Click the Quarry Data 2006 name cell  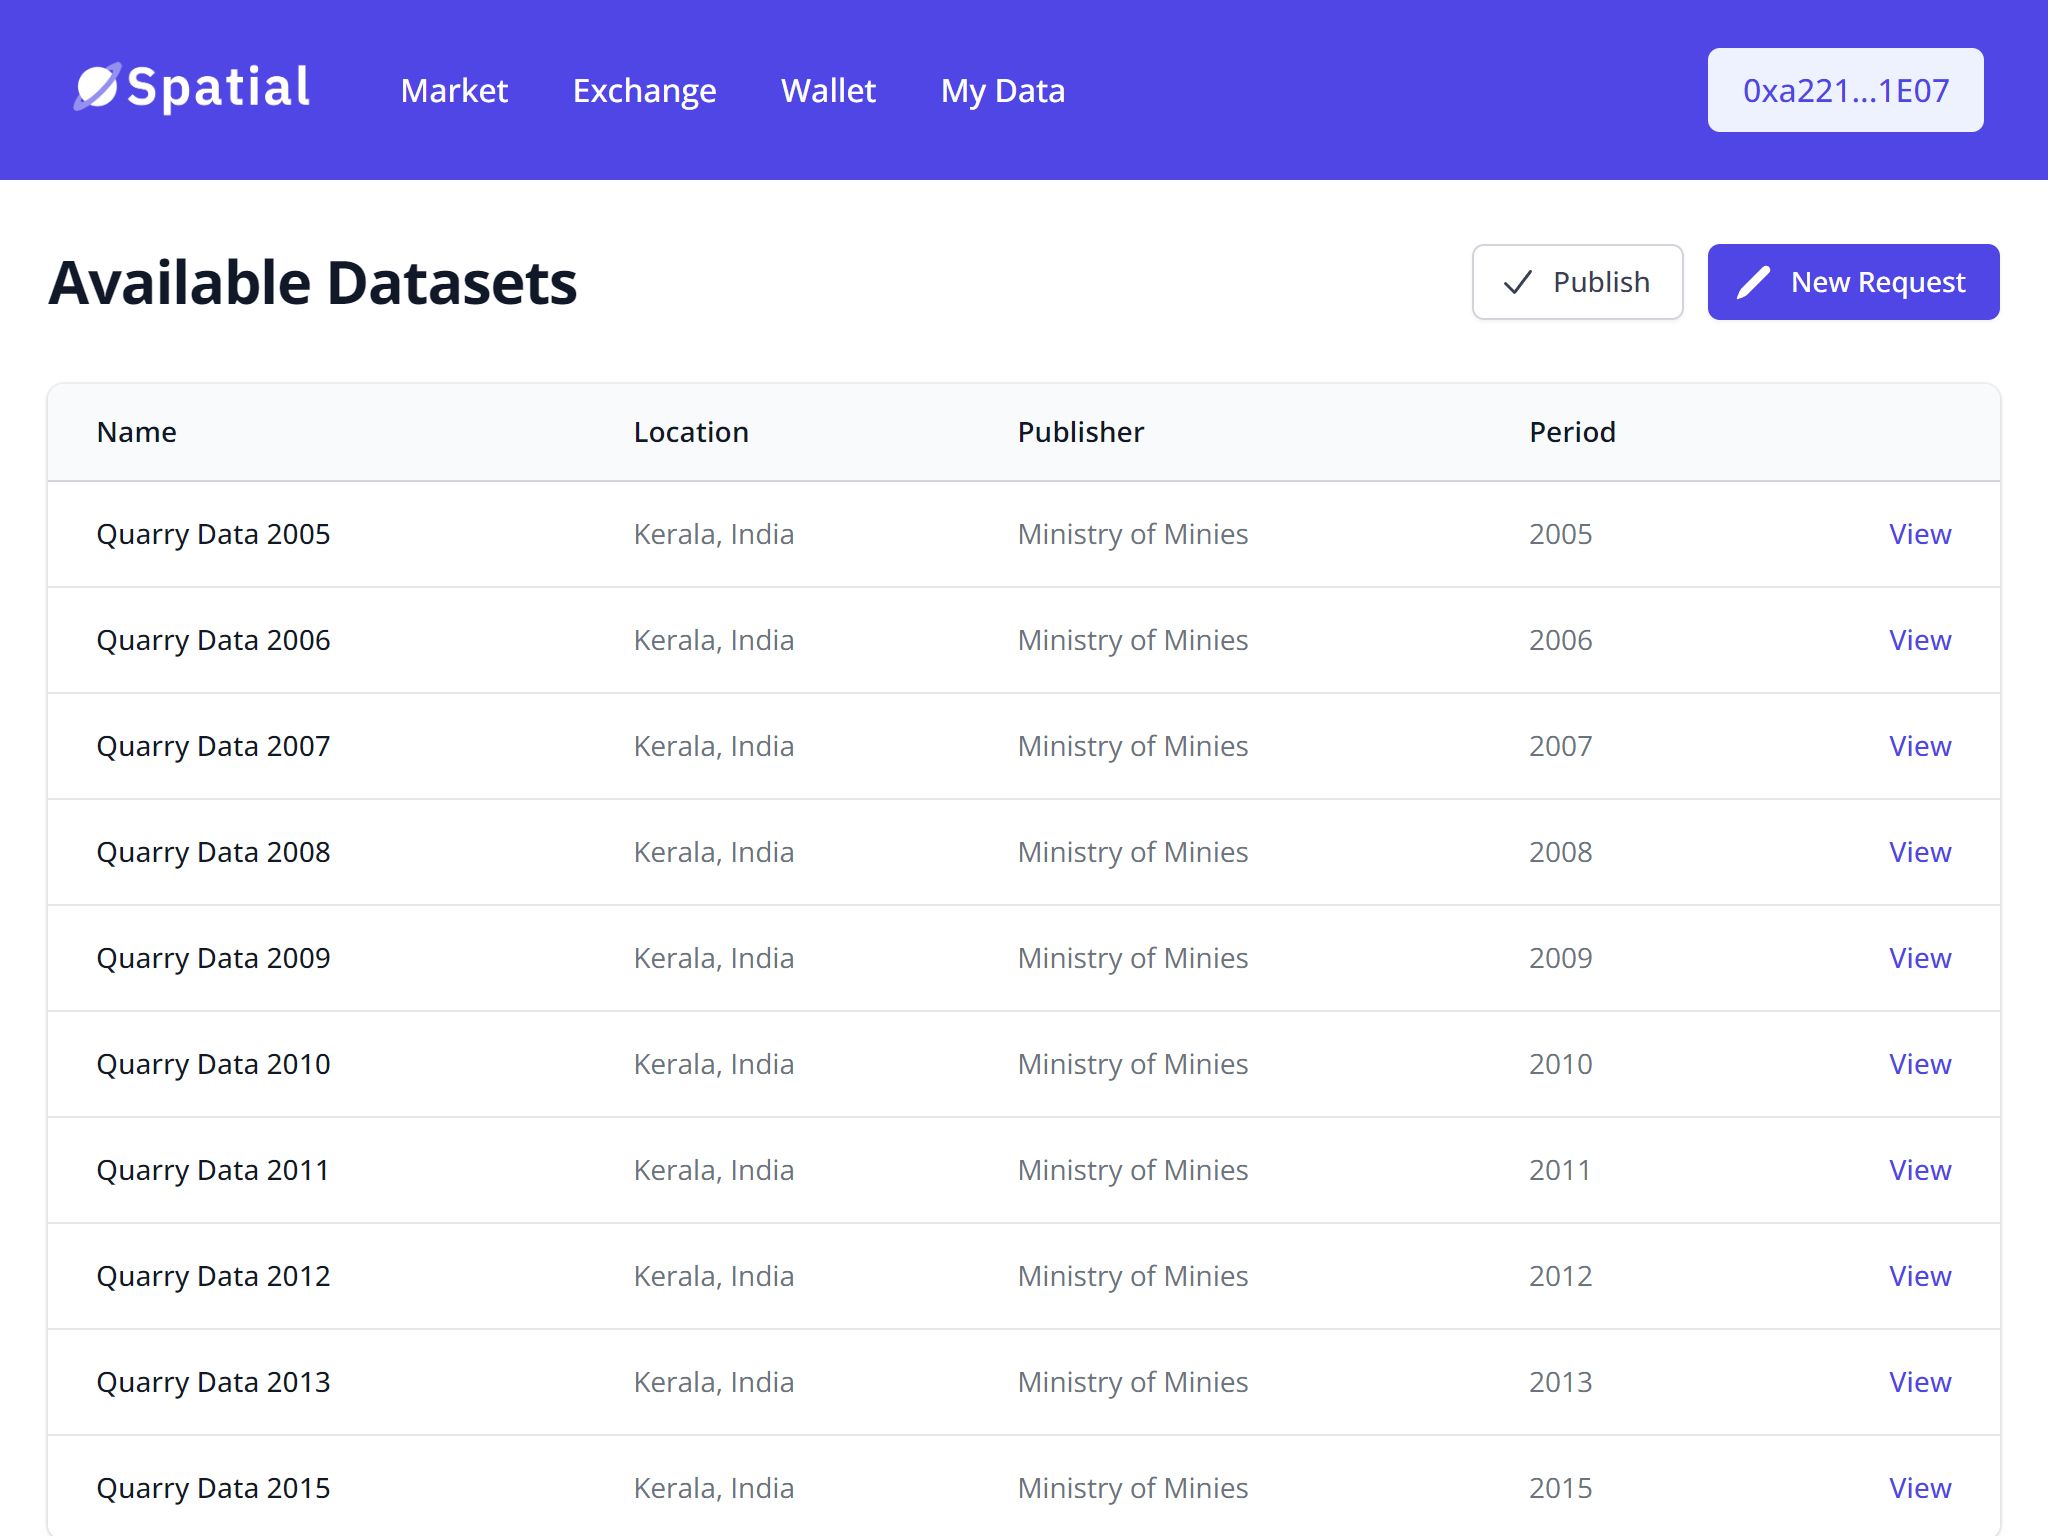(213, 640)
